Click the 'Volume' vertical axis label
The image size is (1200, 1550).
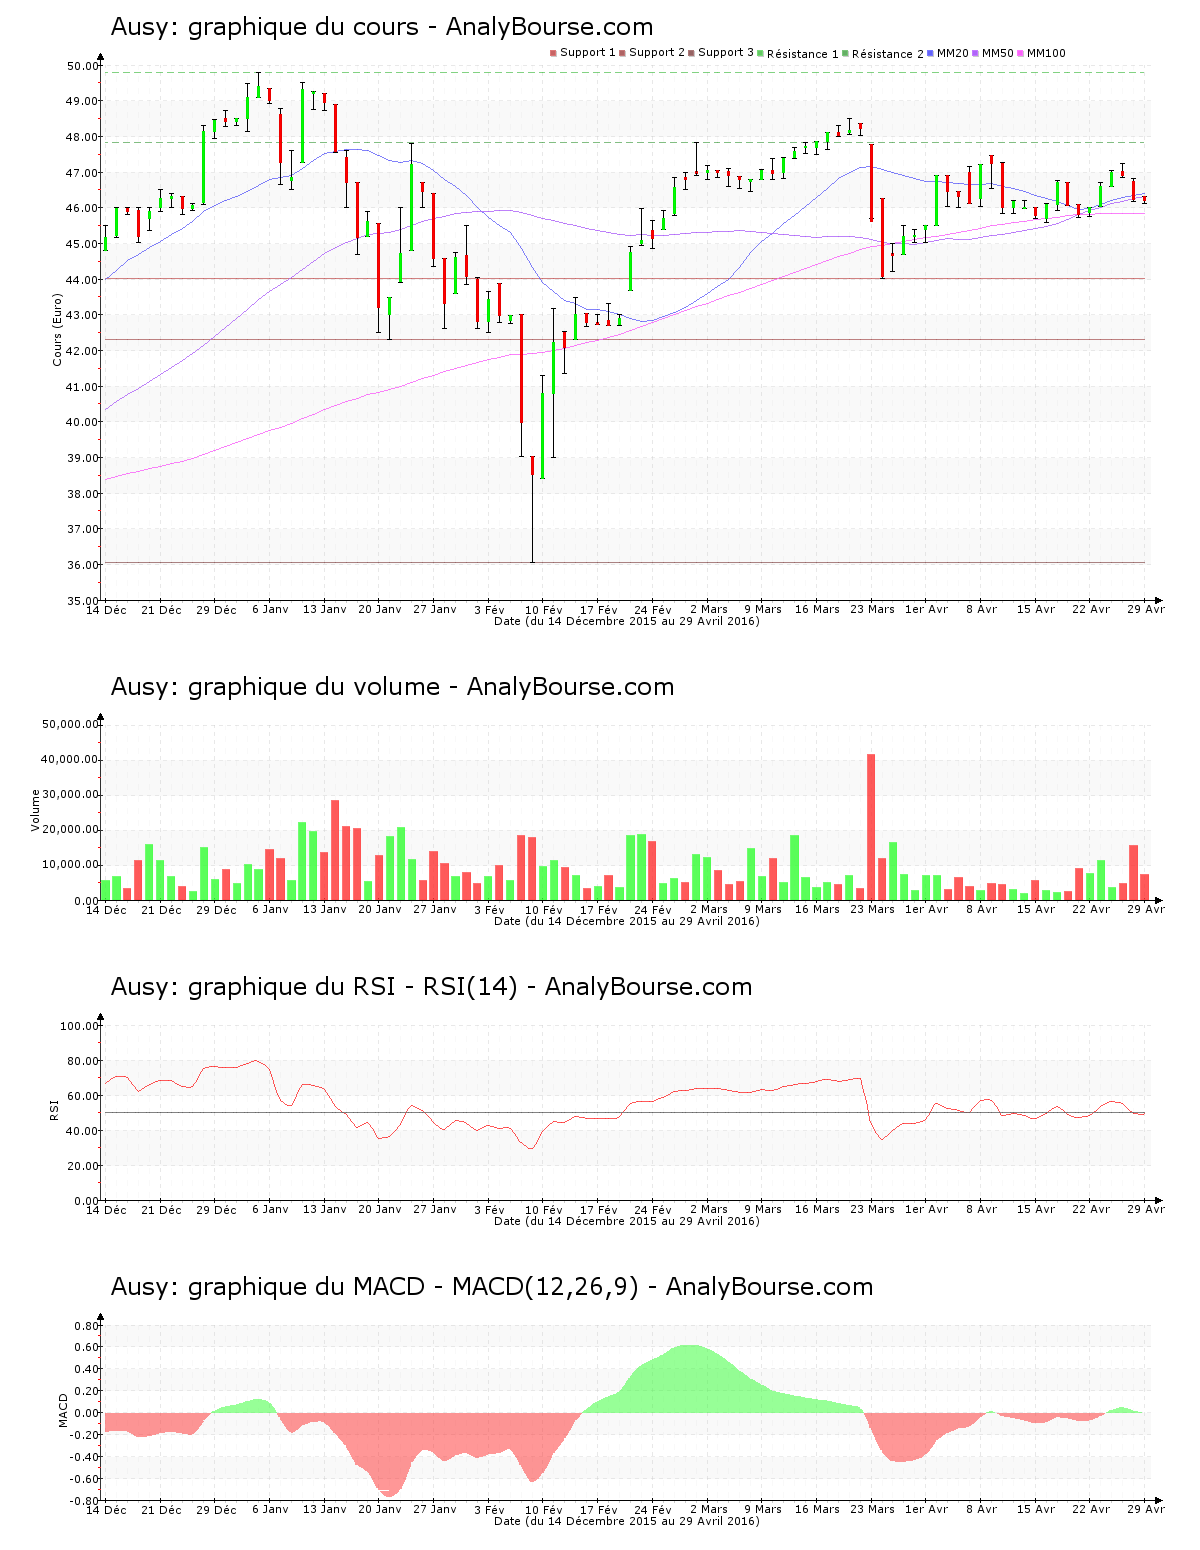[36, 810]
